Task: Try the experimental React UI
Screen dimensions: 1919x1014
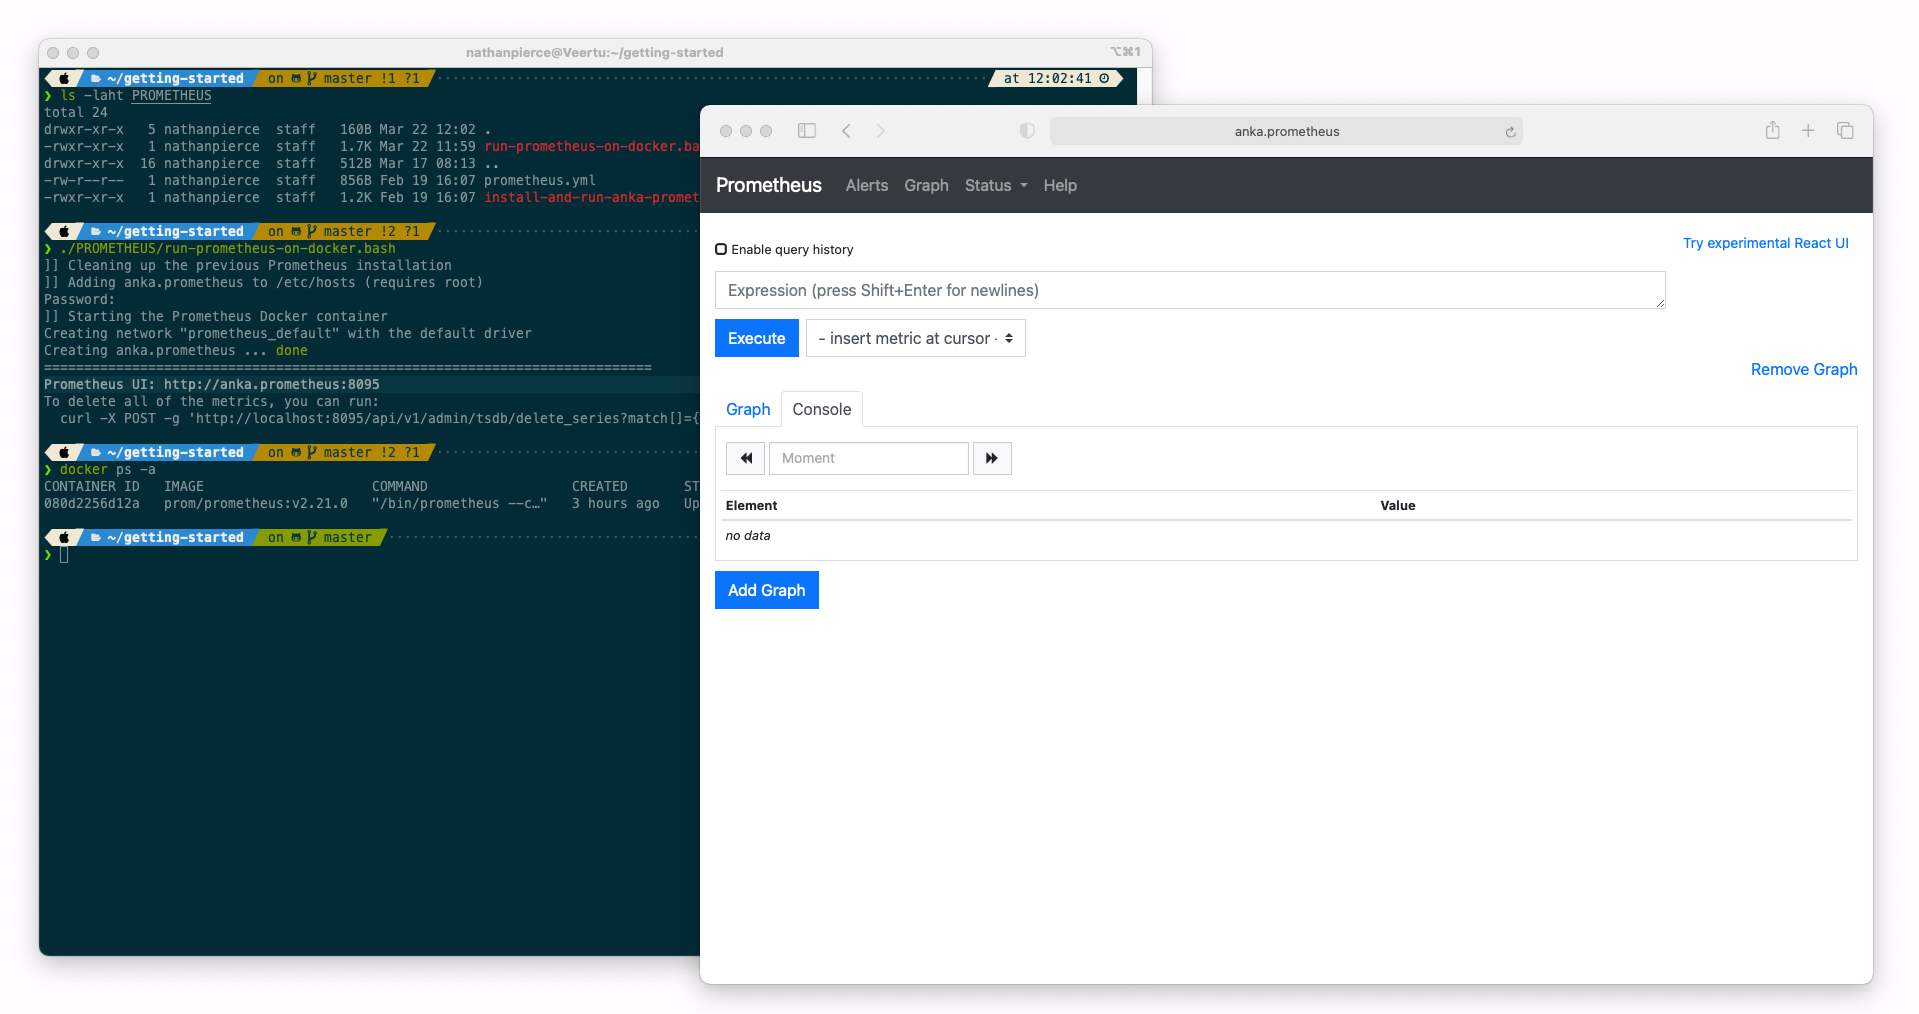Action: (1765, 243)
